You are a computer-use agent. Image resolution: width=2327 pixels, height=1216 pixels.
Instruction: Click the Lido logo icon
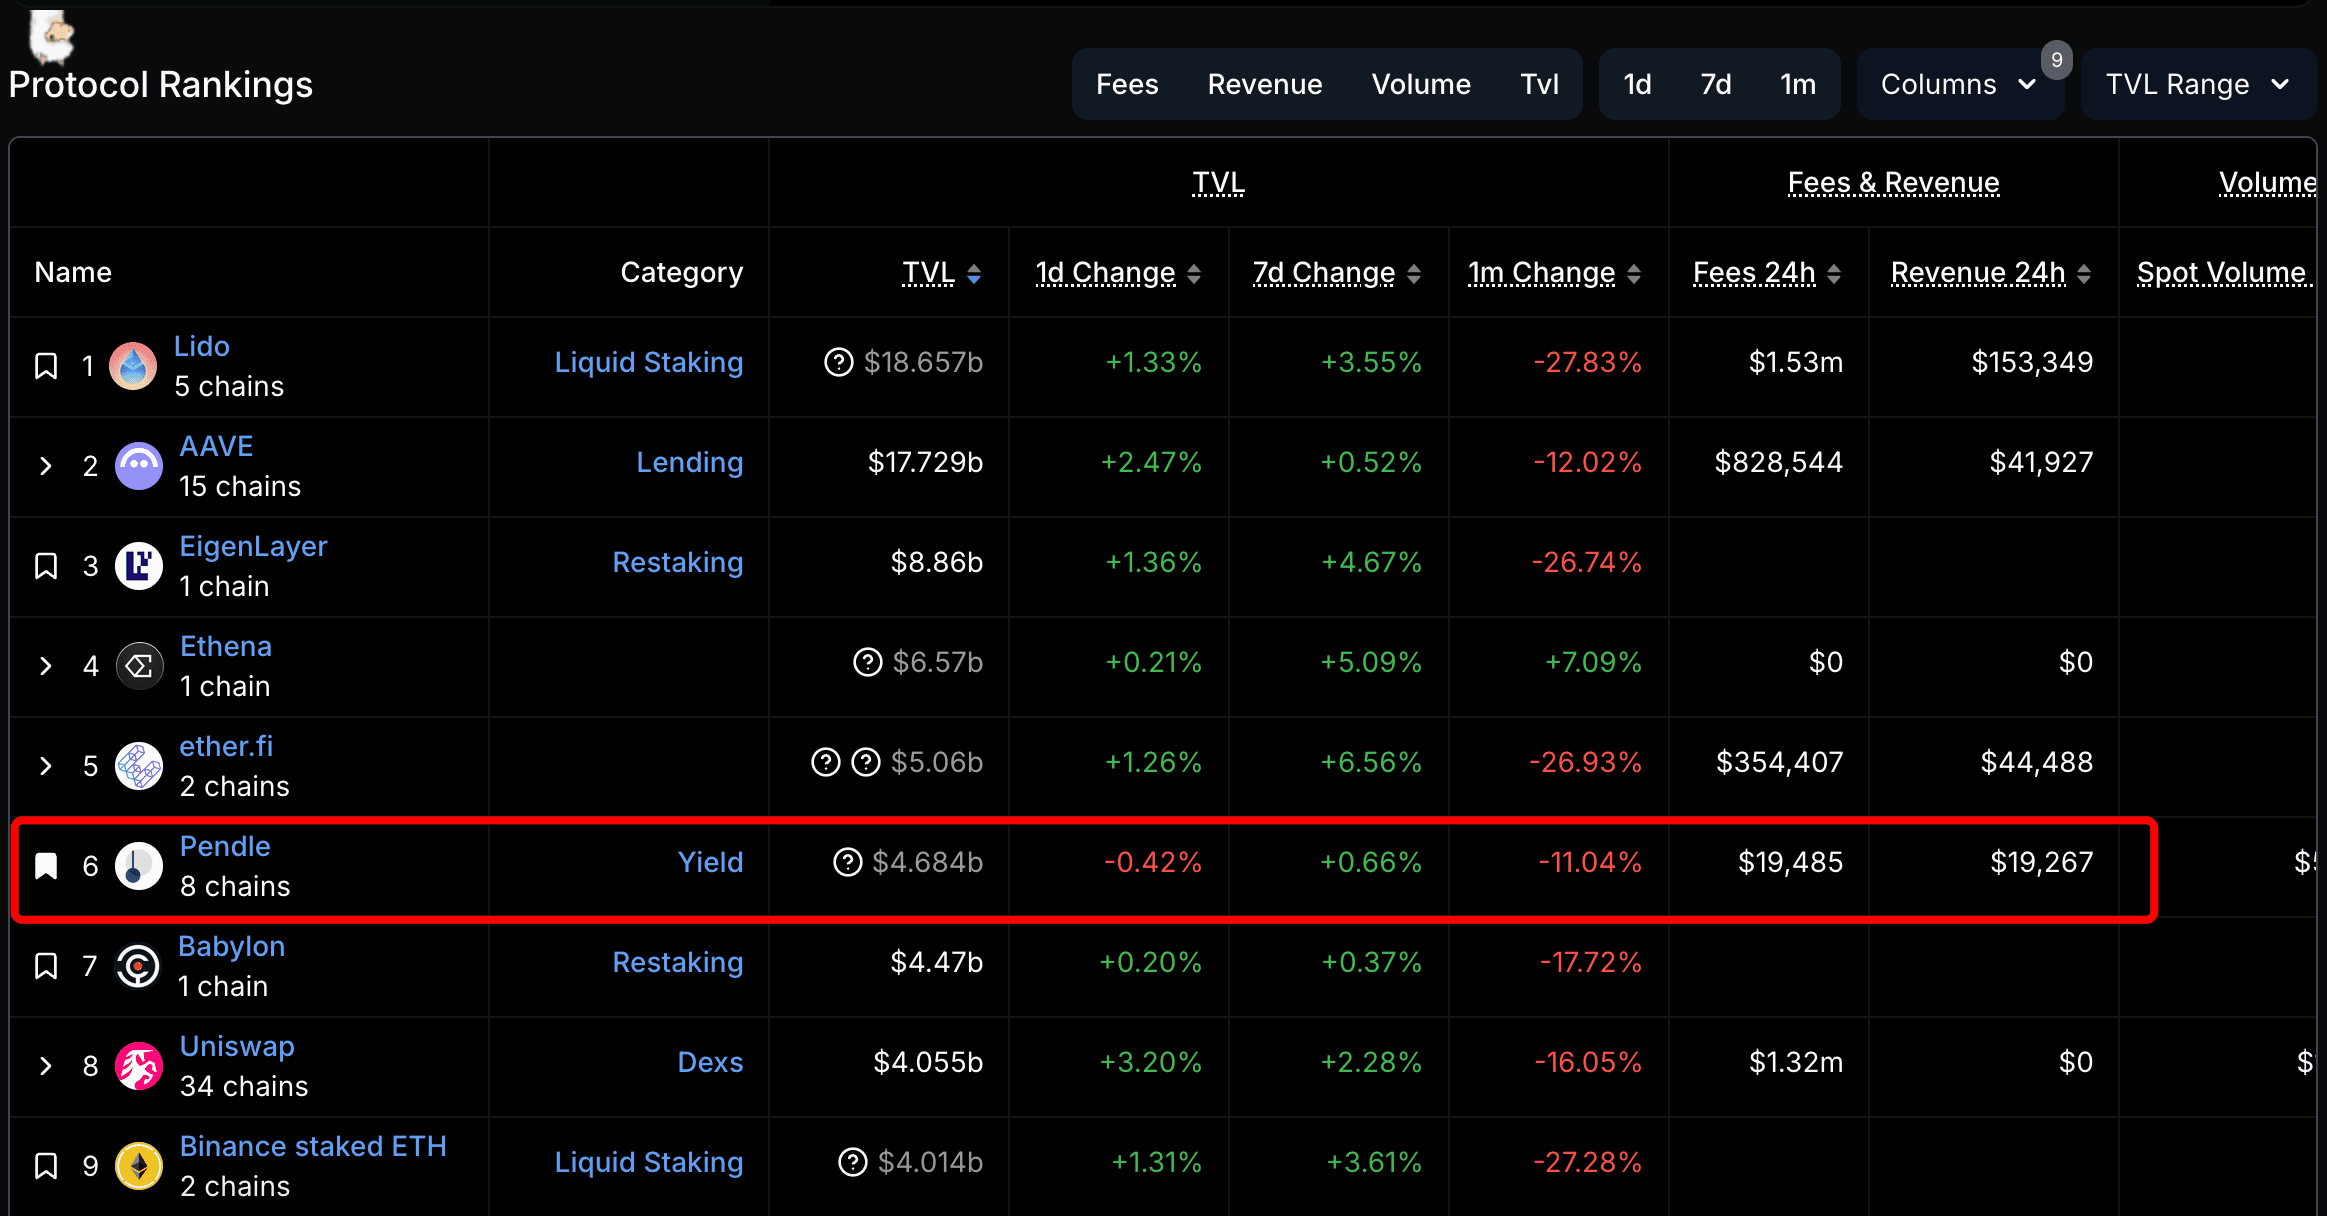(133, 366)
